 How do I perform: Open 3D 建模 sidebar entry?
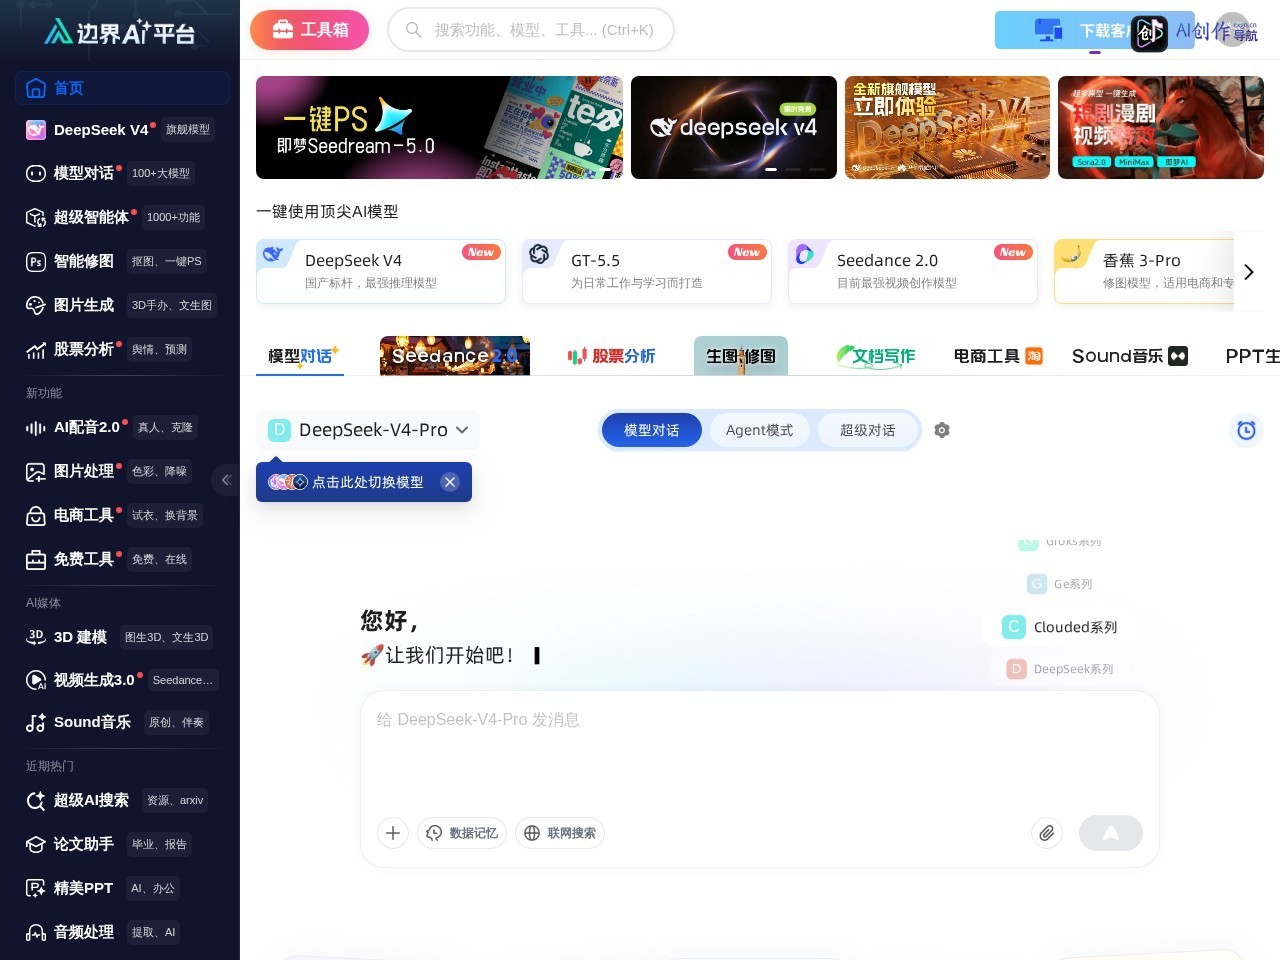(122, 637)
